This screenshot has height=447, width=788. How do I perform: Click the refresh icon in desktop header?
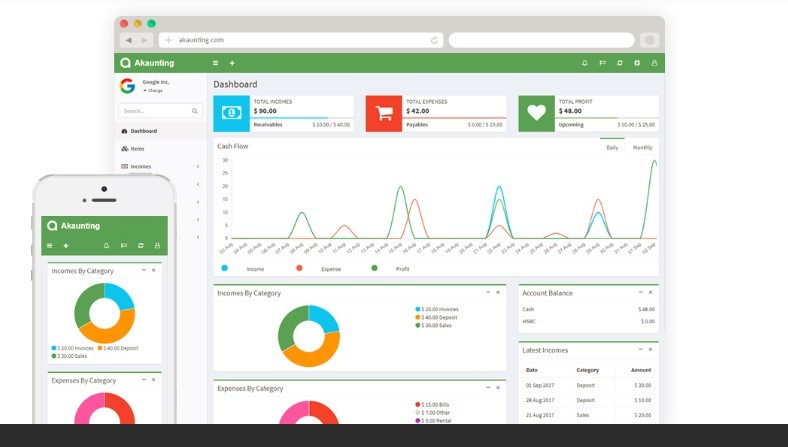coord(620,63)
